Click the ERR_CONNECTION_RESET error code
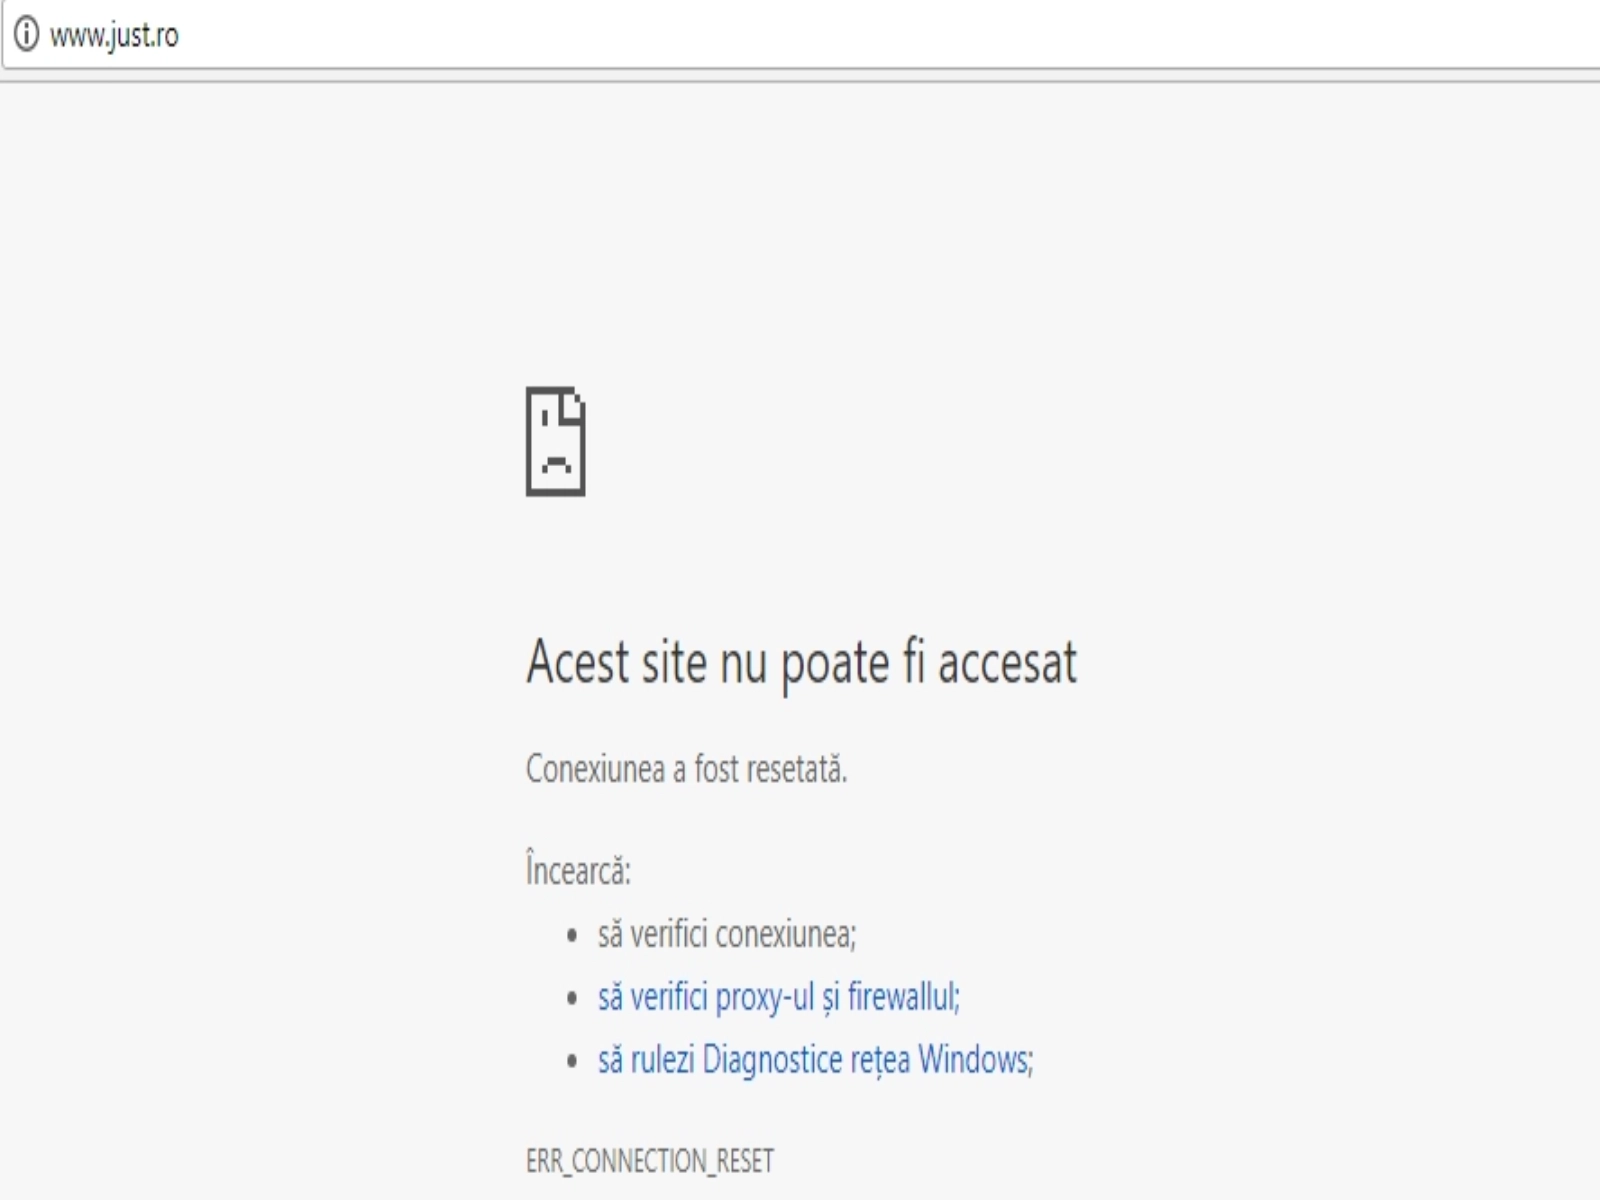 [649, 1161]
